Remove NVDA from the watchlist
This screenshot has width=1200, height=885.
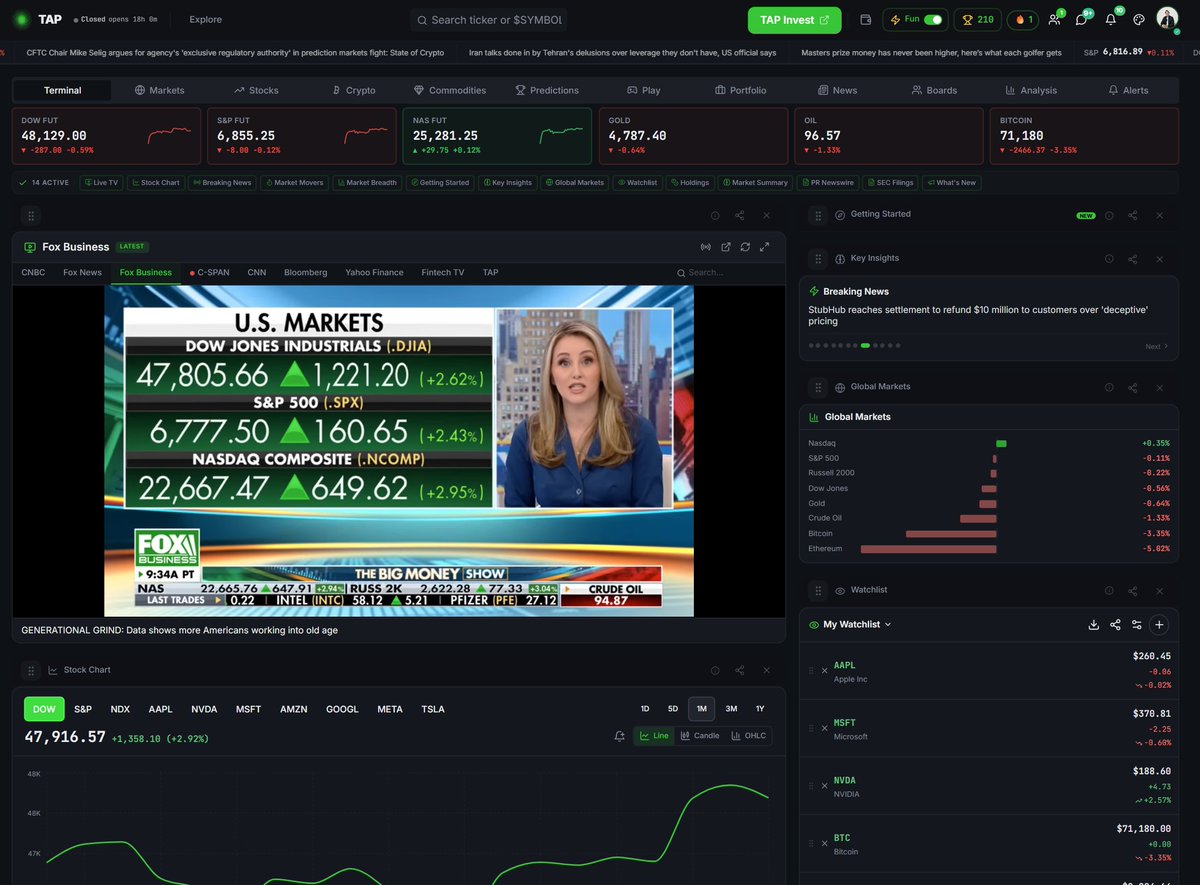[825, 786]
